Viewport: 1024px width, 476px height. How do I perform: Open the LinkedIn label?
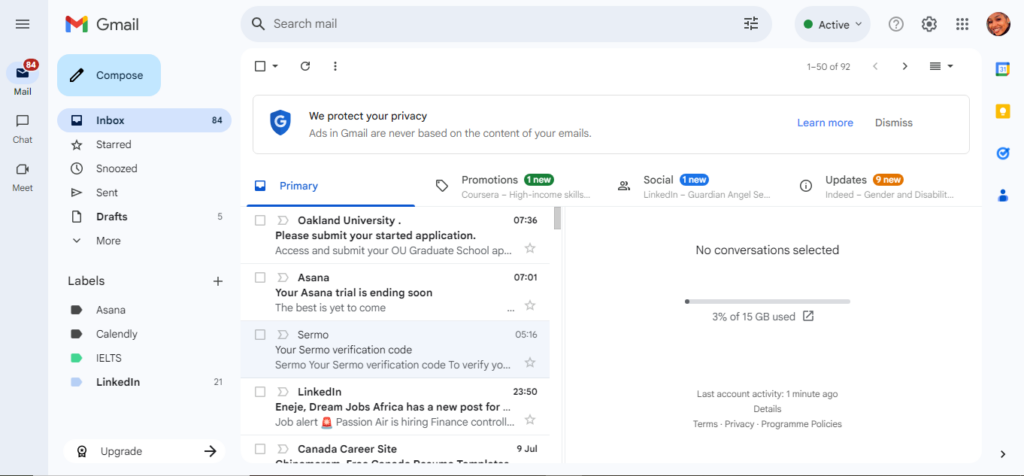pos(144,382)
